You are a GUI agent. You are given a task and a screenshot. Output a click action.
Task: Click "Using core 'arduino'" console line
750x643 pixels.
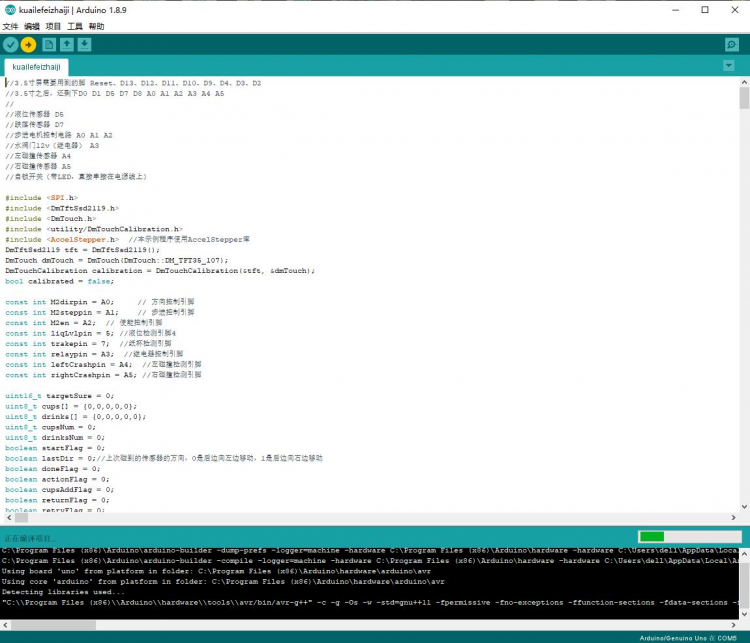223,582
